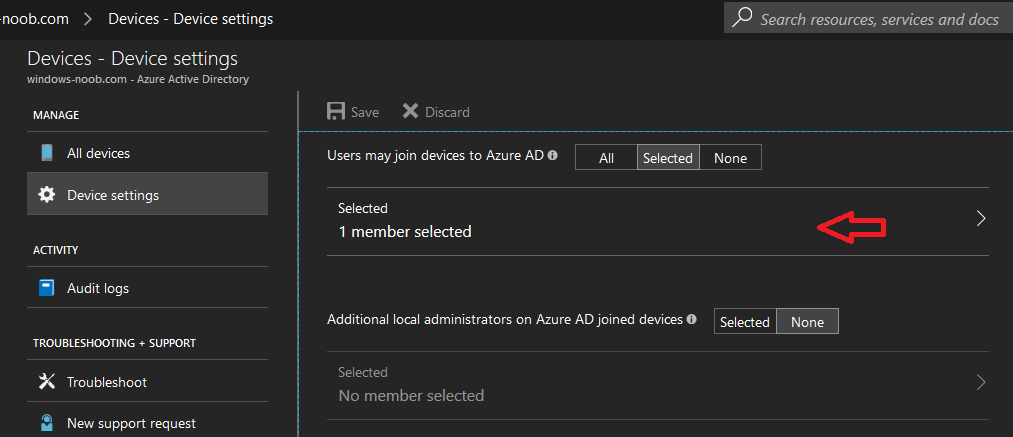
Task: Click the Save floppy disk icon
Action: point(336,112)
